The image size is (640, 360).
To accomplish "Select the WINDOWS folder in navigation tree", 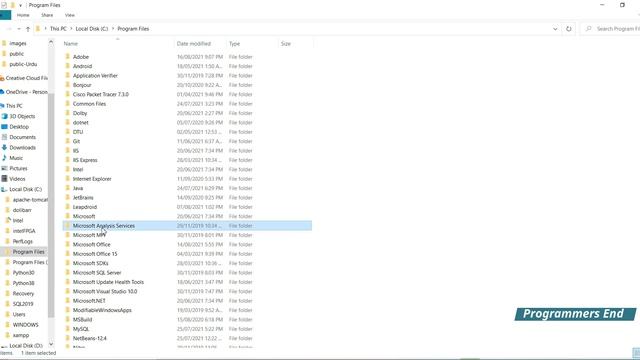I will tap(25, 325).
